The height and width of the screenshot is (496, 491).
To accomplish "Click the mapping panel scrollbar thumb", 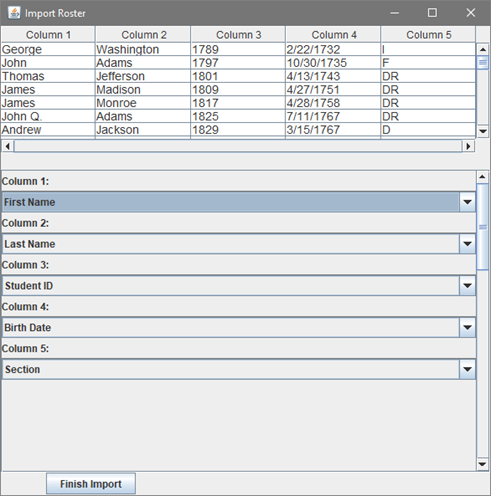I will 482,227.
